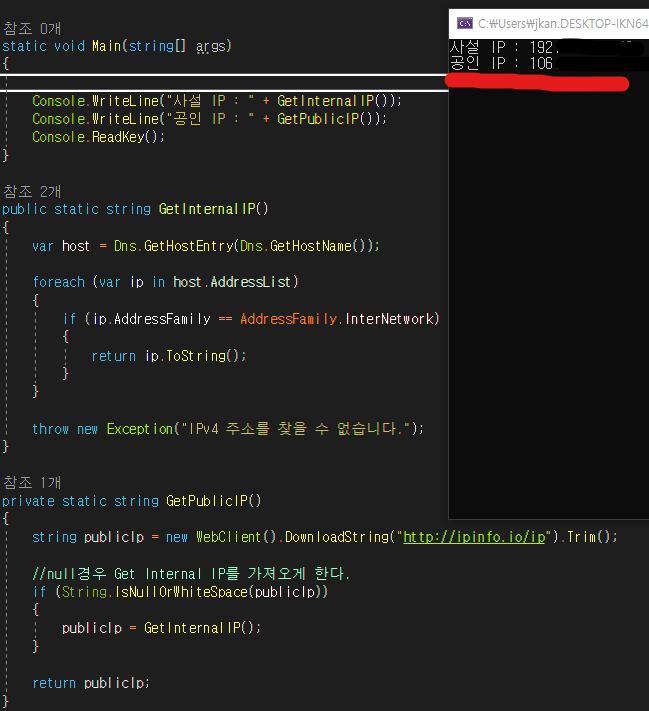The image size is (649, 711).
Task: Click GetPublicIP in 'private static string' declaration
Action: pos(207,501)
